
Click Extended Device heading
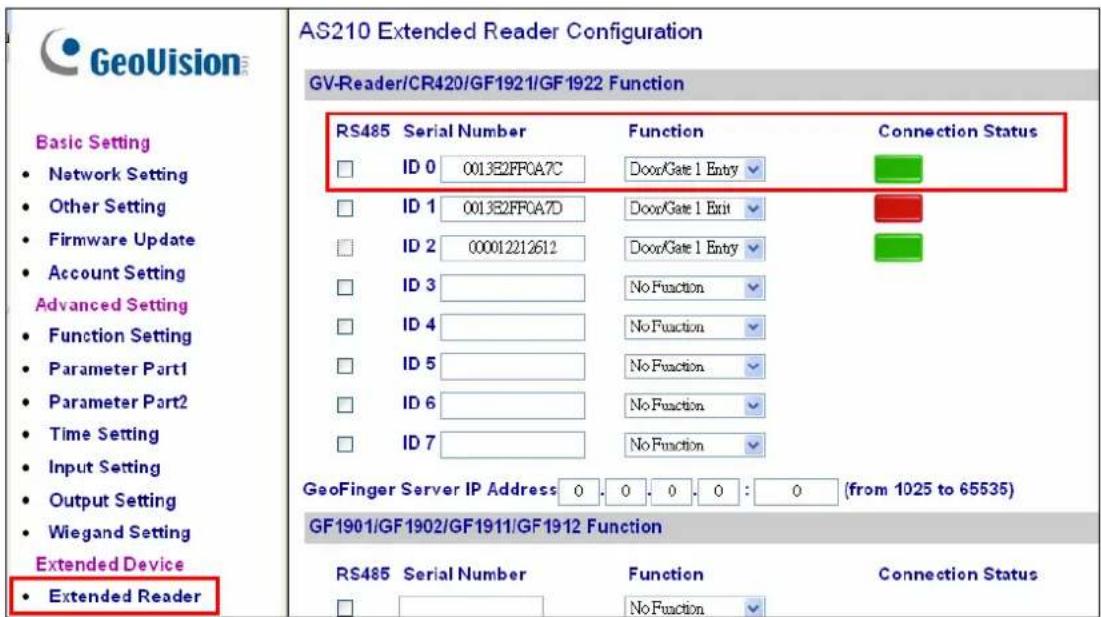coord(110,564)
